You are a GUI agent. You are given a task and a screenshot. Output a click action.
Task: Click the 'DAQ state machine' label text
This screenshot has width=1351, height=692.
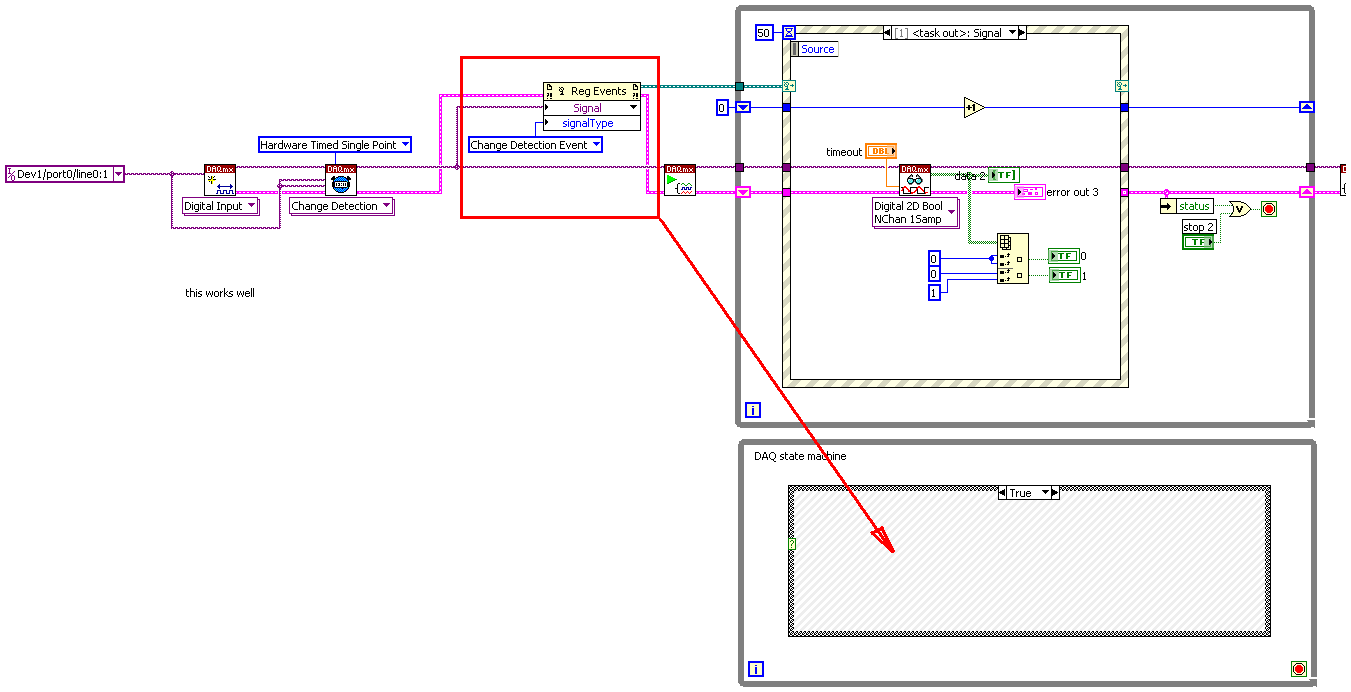tap(800, 456)
